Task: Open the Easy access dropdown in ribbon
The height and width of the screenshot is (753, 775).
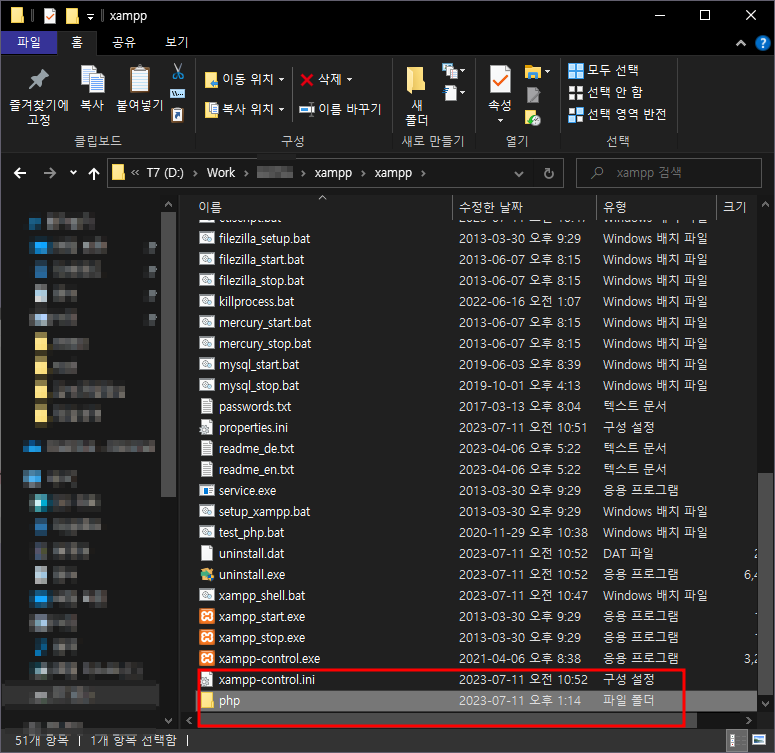Action: click(x=462, y=92)
